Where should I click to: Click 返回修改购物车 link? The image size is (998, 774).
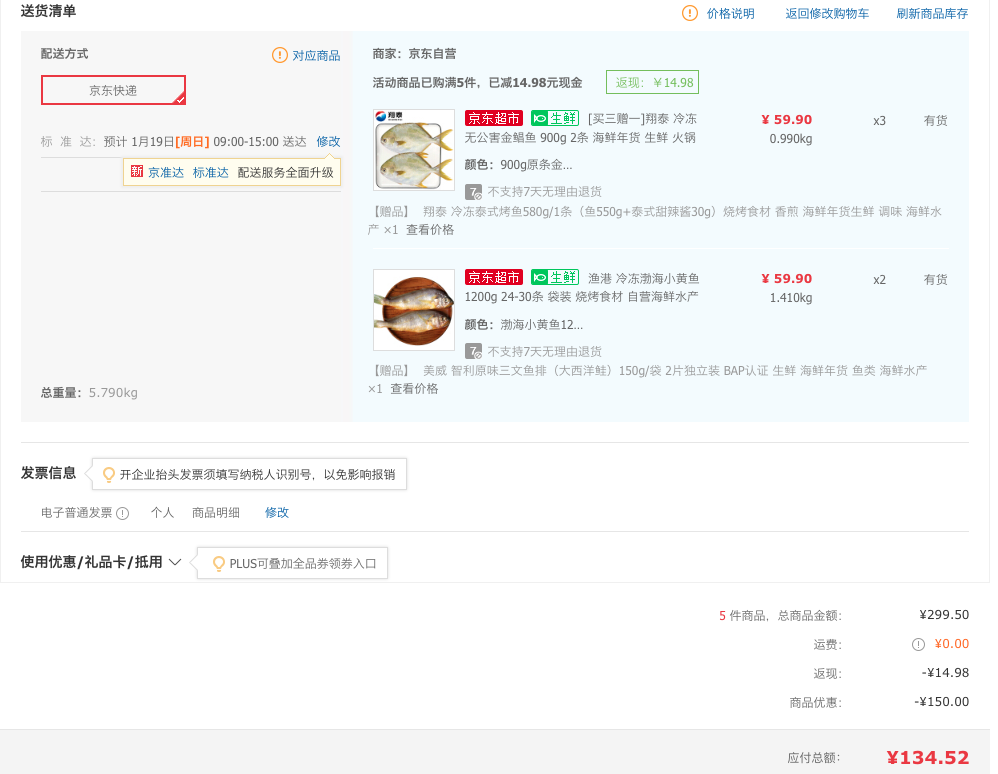pyautogui.click(x=827, y=13)
